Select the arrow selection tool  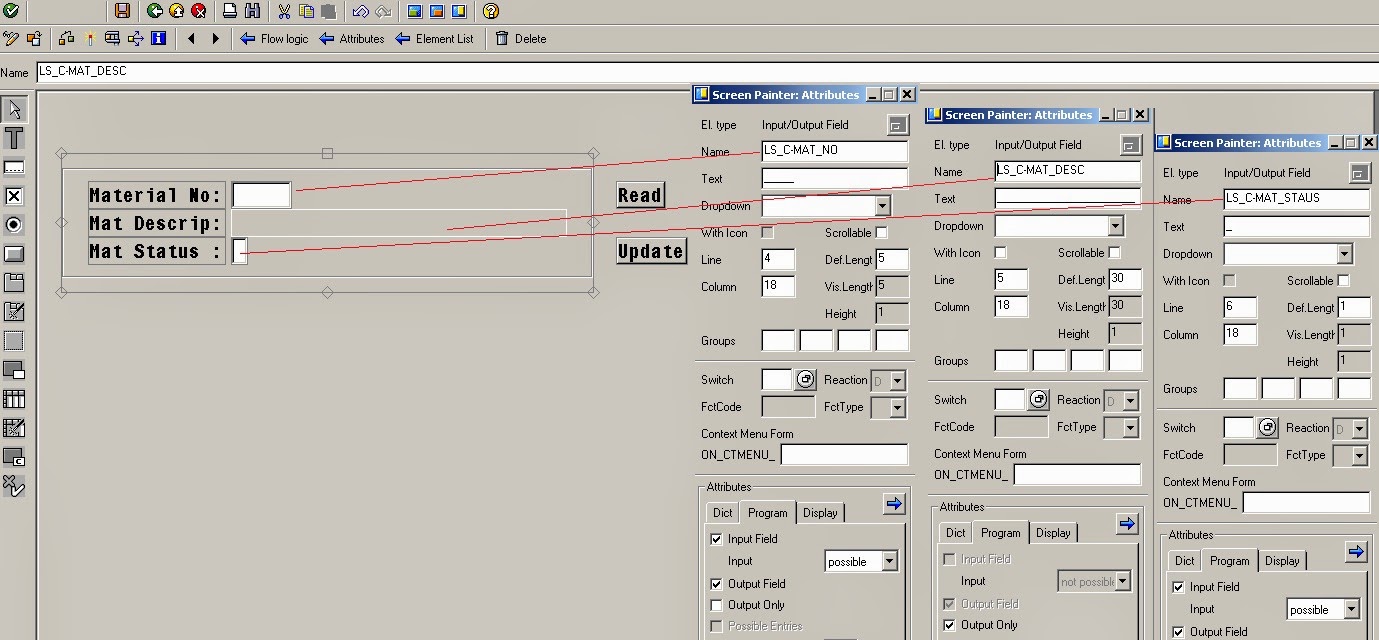[14, 108]
